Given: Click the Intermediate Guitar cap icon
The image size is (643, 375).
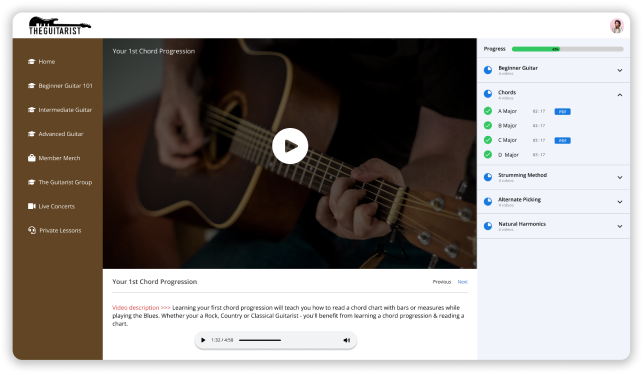Looking at the screenshot, I should point(31,110).
